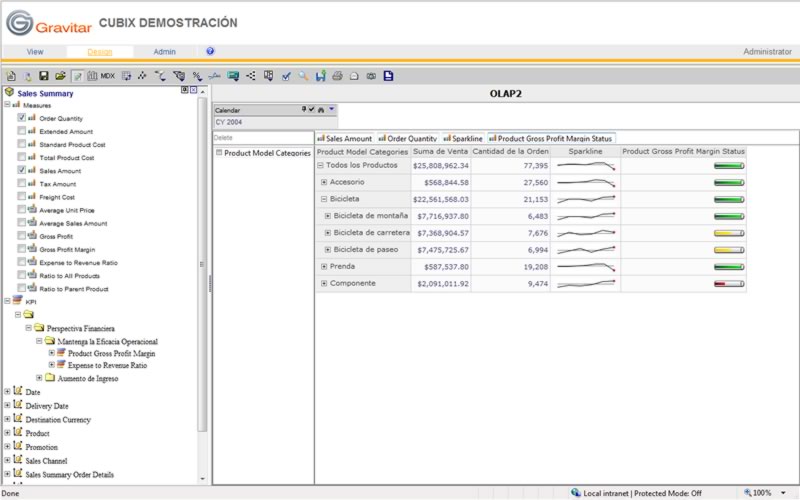Click the Sales Summary cube icon
The width and height of the screenshot is (800, 500).
[x=9, y=92]
